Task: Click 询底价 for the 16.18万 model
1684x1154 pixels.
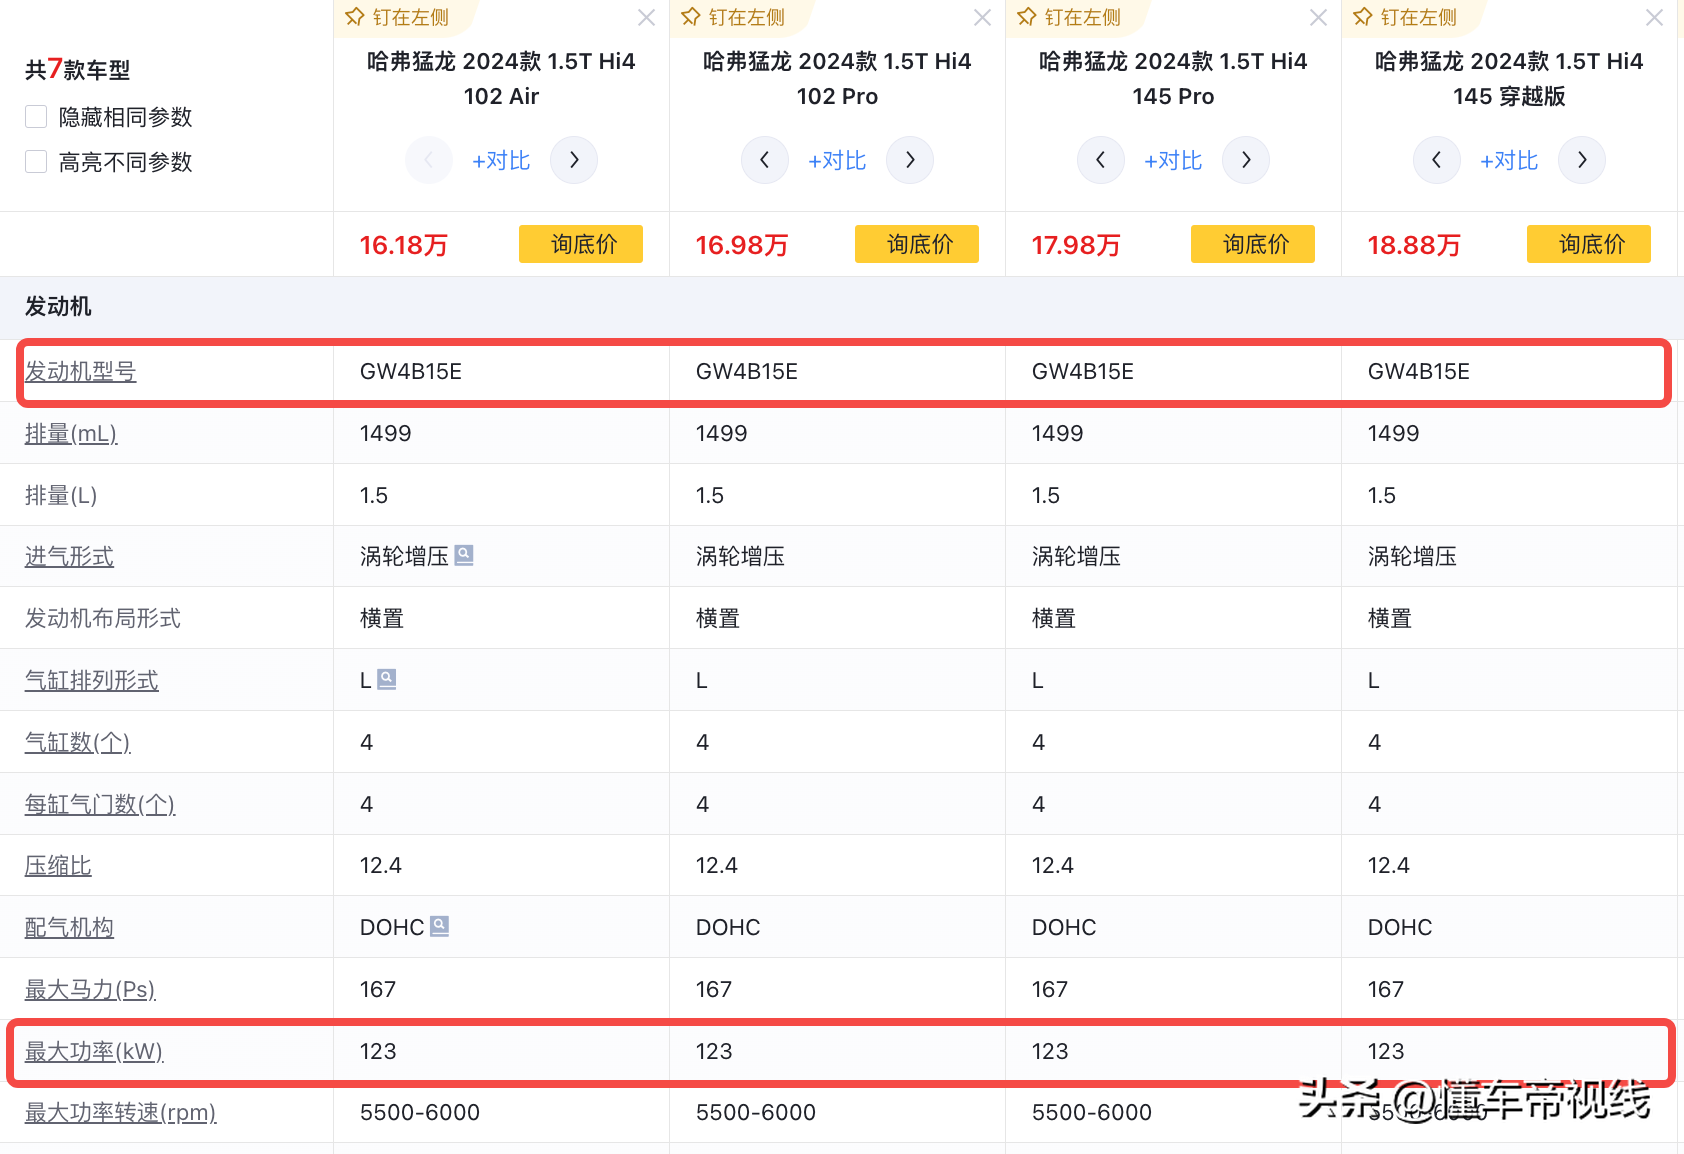Action: pyautogui.click(x=581, y=244)
